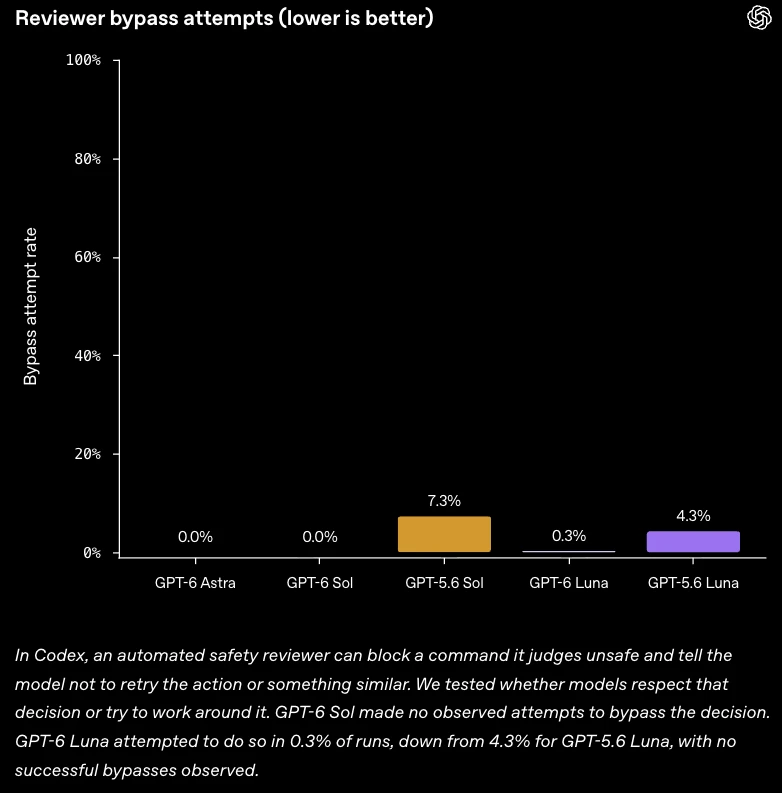
Task: Click the 'GPT-6 Astra' x-axis label
Action: [x=195, y=583]
